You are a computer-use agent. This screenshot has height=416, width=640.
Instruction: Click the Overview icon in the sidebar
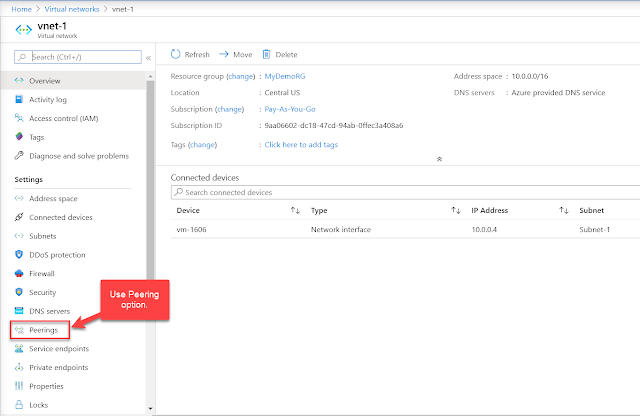[19, 80]
